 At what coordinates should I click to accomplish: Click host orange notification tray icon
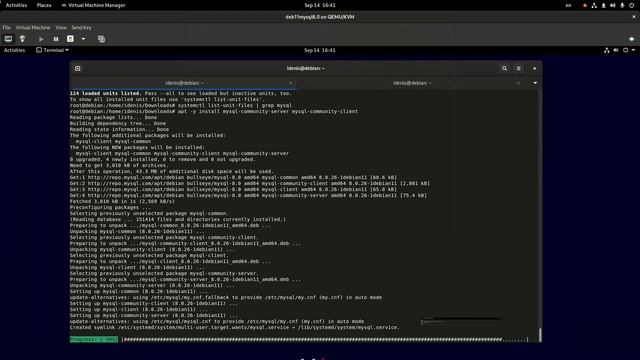point(585,5)
